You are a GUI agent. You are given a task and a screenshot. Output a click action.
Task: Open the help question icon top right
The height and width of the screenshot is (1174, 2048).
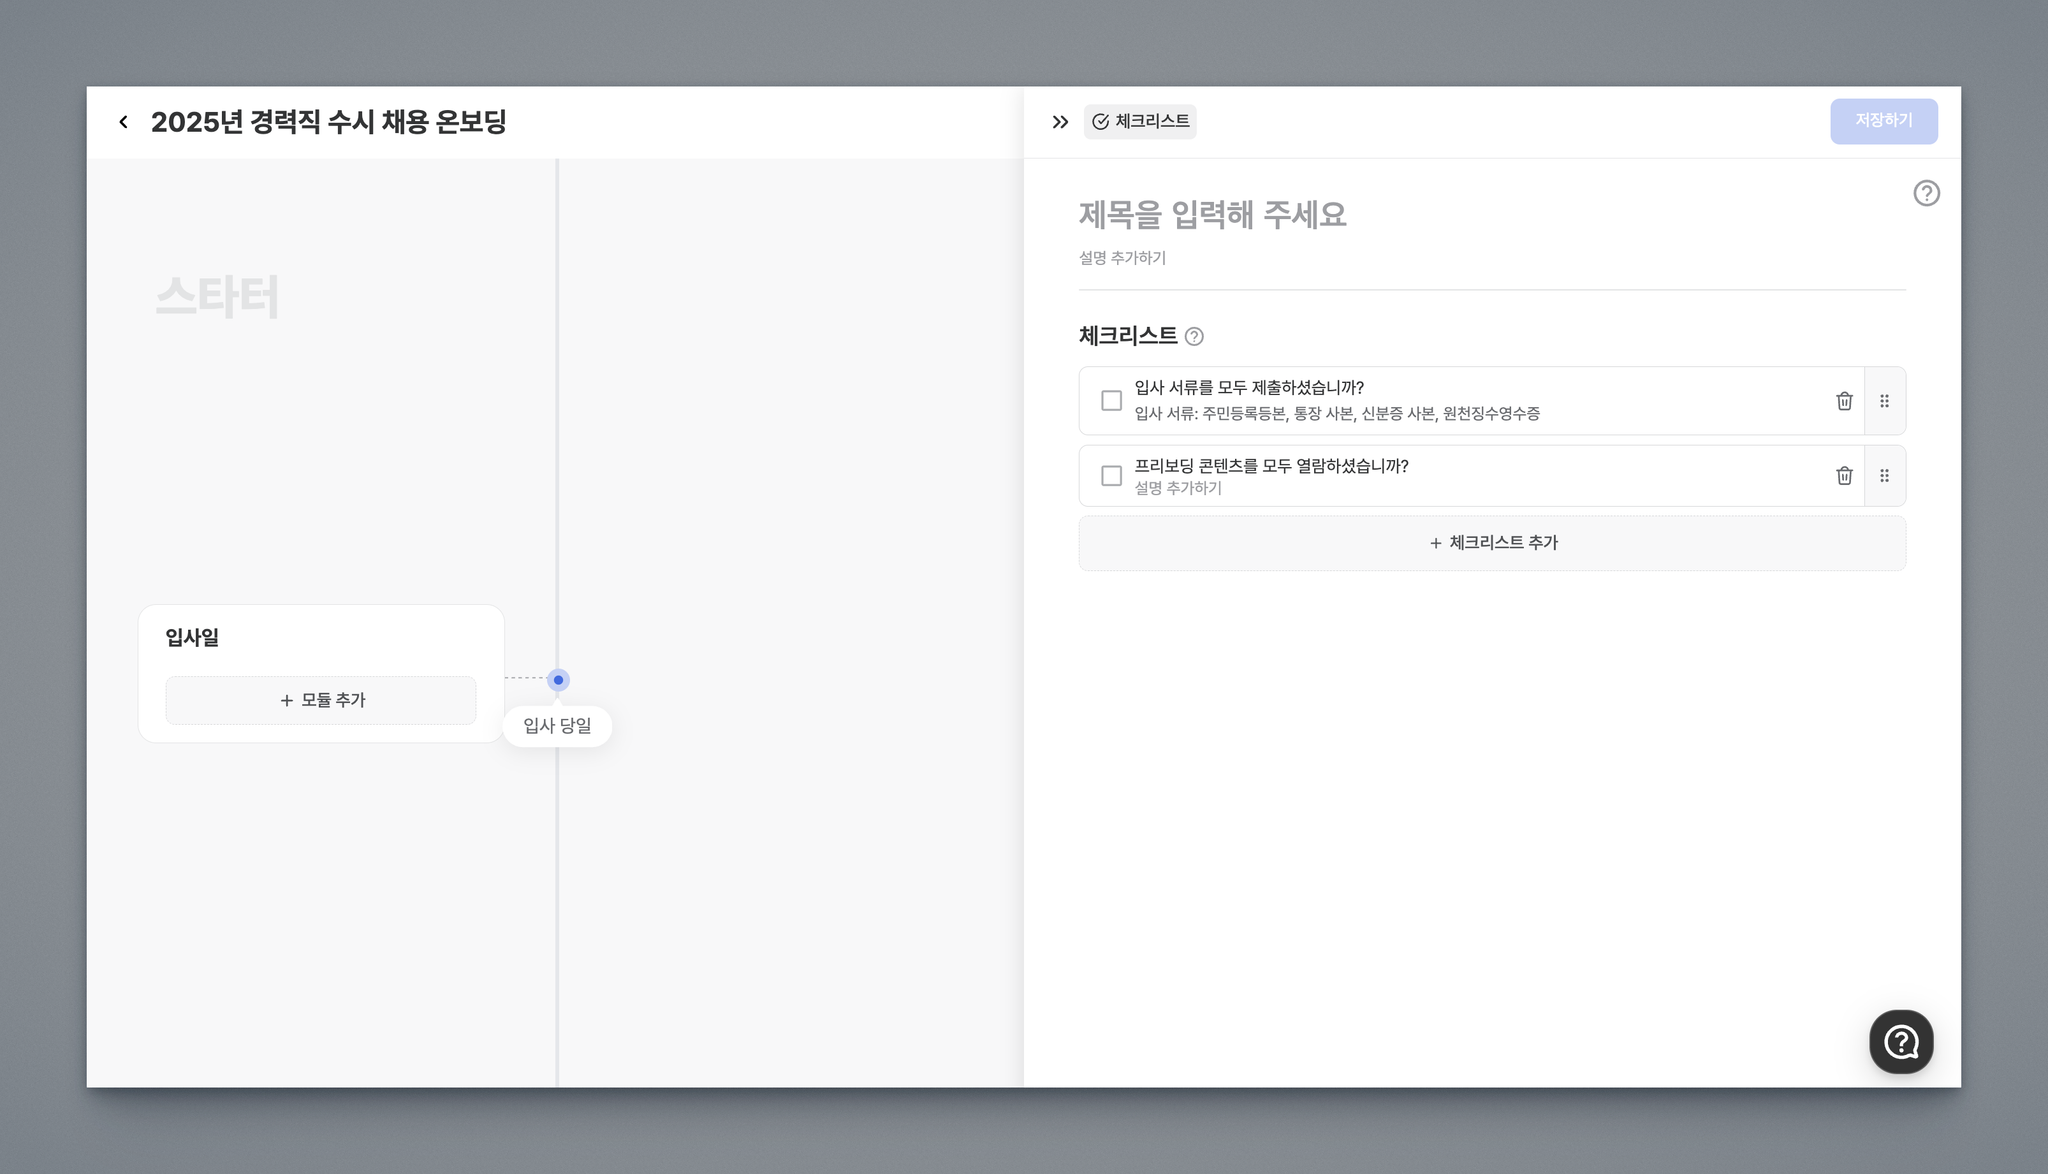[x=1926, y=193]
